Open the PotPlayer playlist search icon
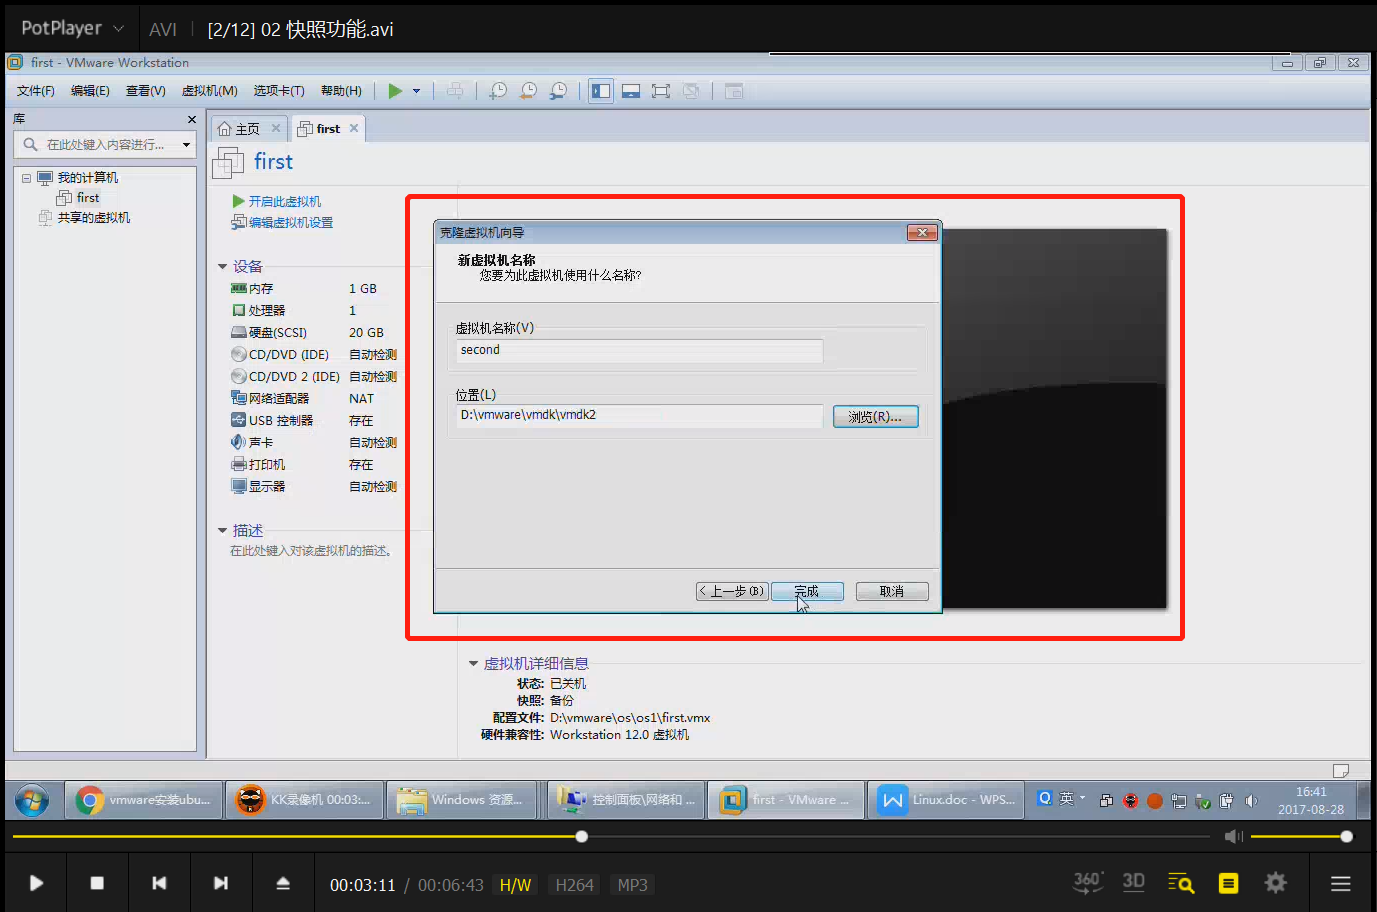1377x912 pixels. [x=1181, y=883]
